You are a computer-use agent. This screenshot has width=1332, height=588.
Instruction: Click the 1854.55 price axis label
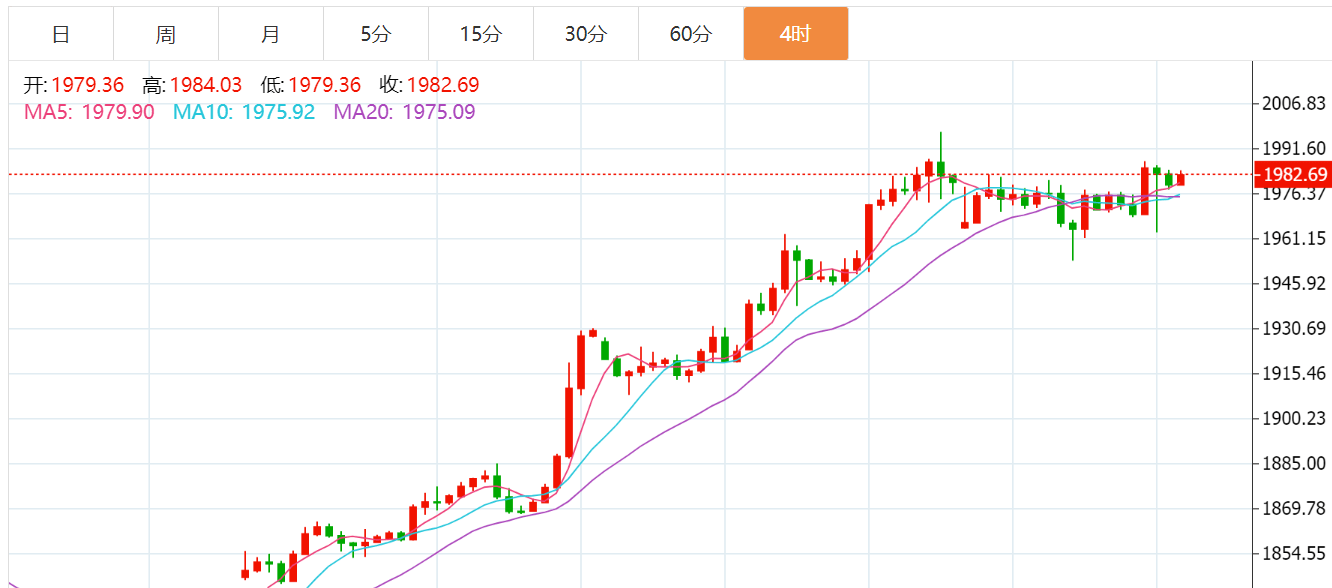1295,554
